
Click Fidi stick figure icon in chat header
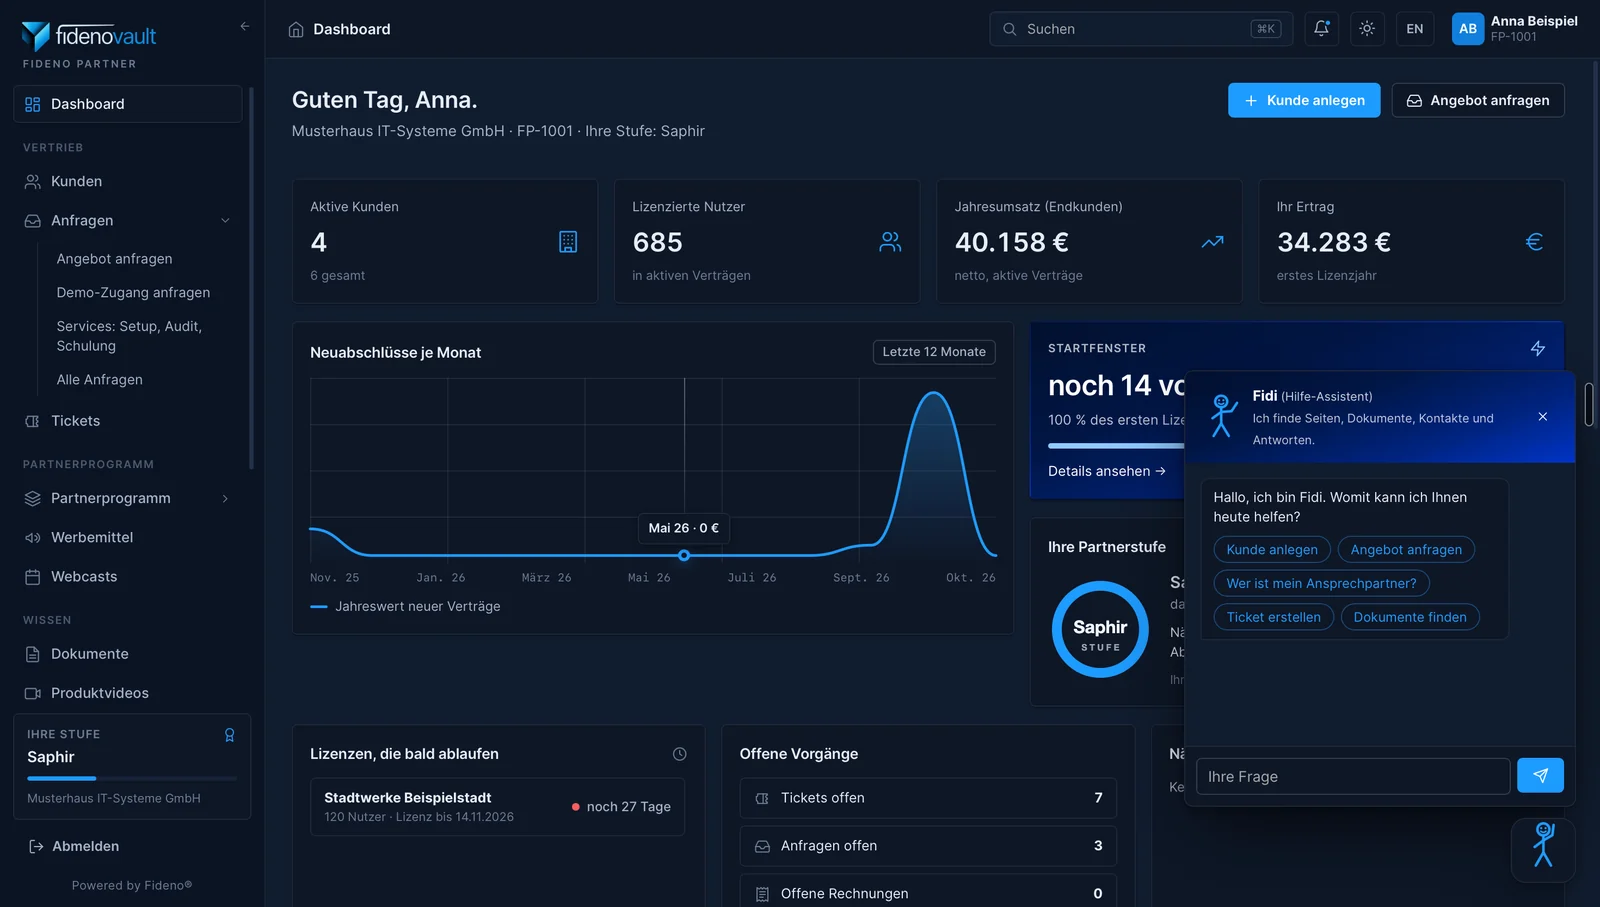pos(1223,416)
